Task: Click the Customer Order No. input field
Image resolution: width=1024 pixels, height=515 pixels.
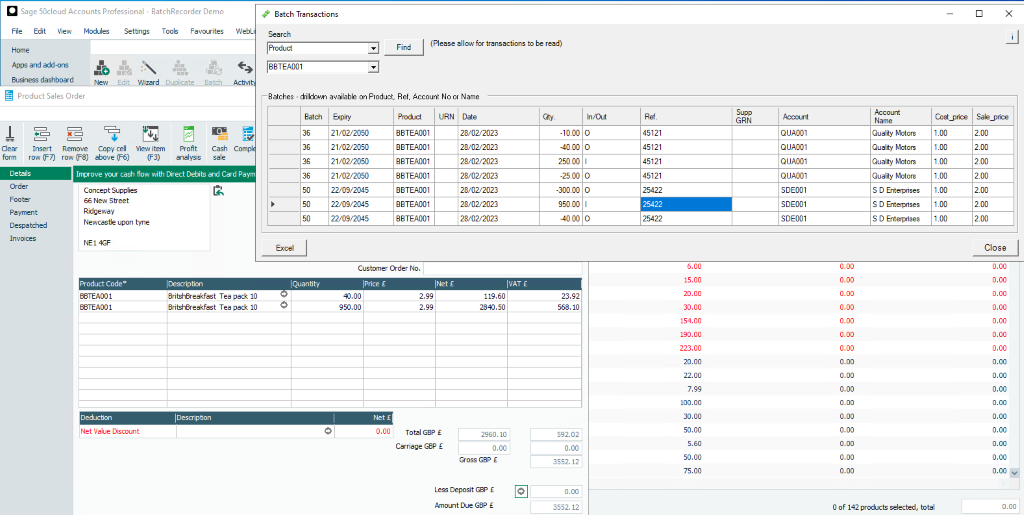Action: point(502,268)
